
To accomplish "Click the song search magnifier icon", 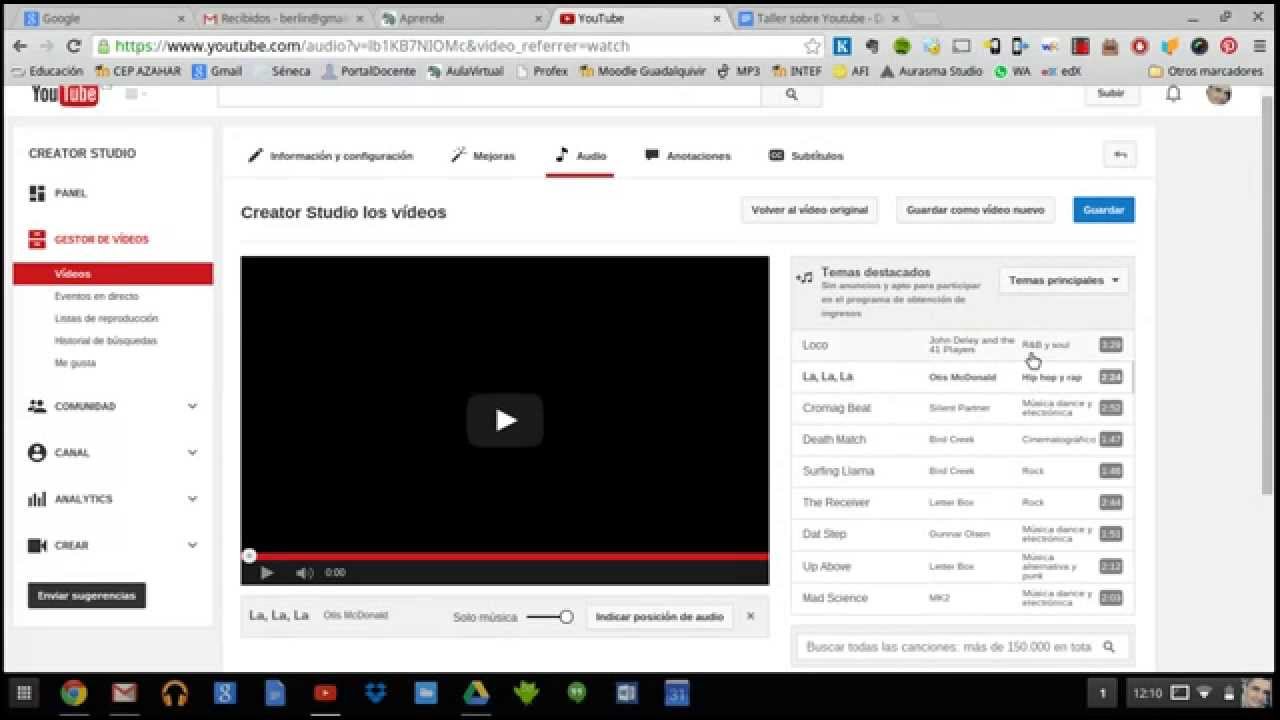I will click(1109, 647).
